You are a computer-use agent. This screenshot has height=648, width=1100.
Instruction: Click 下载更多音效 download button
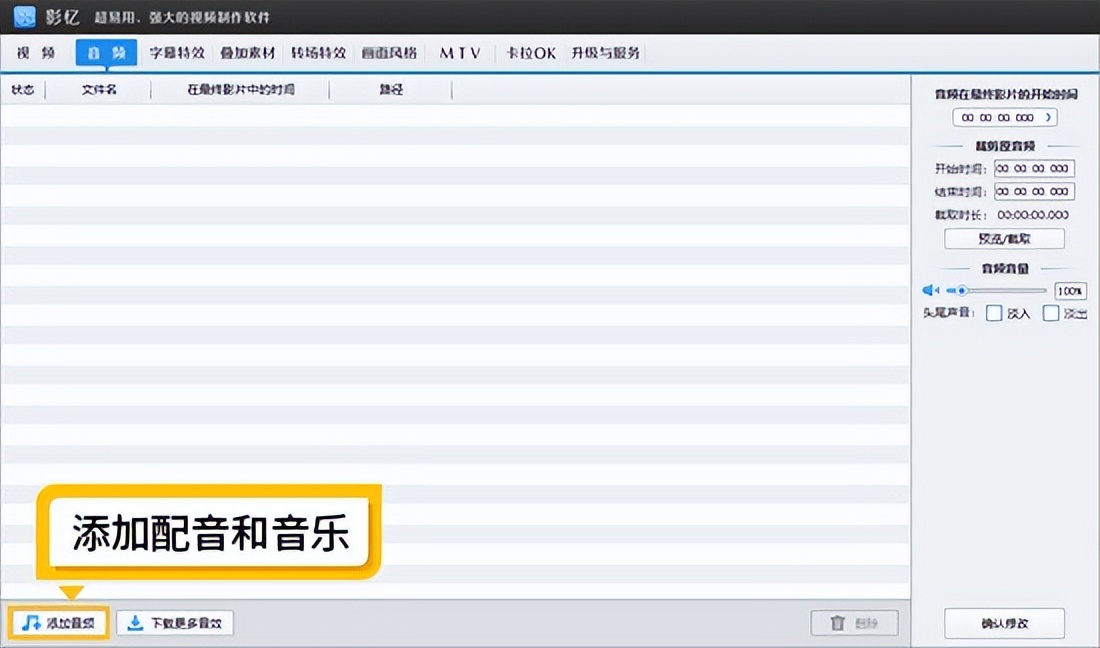(175, 623)
